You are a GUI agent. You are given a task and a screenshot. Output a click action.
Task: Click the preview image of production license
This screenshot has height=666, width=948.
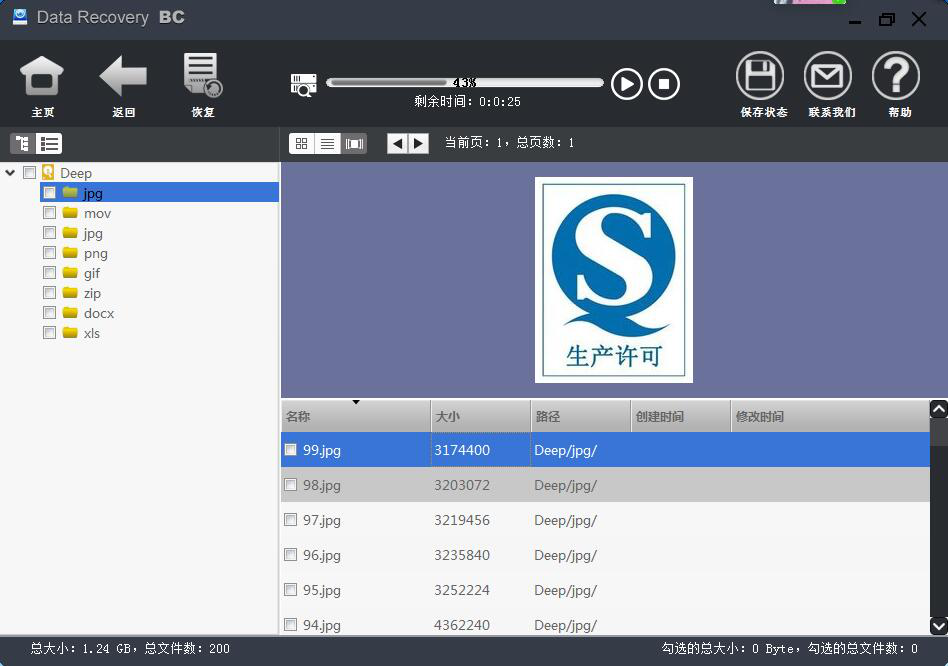614,280
